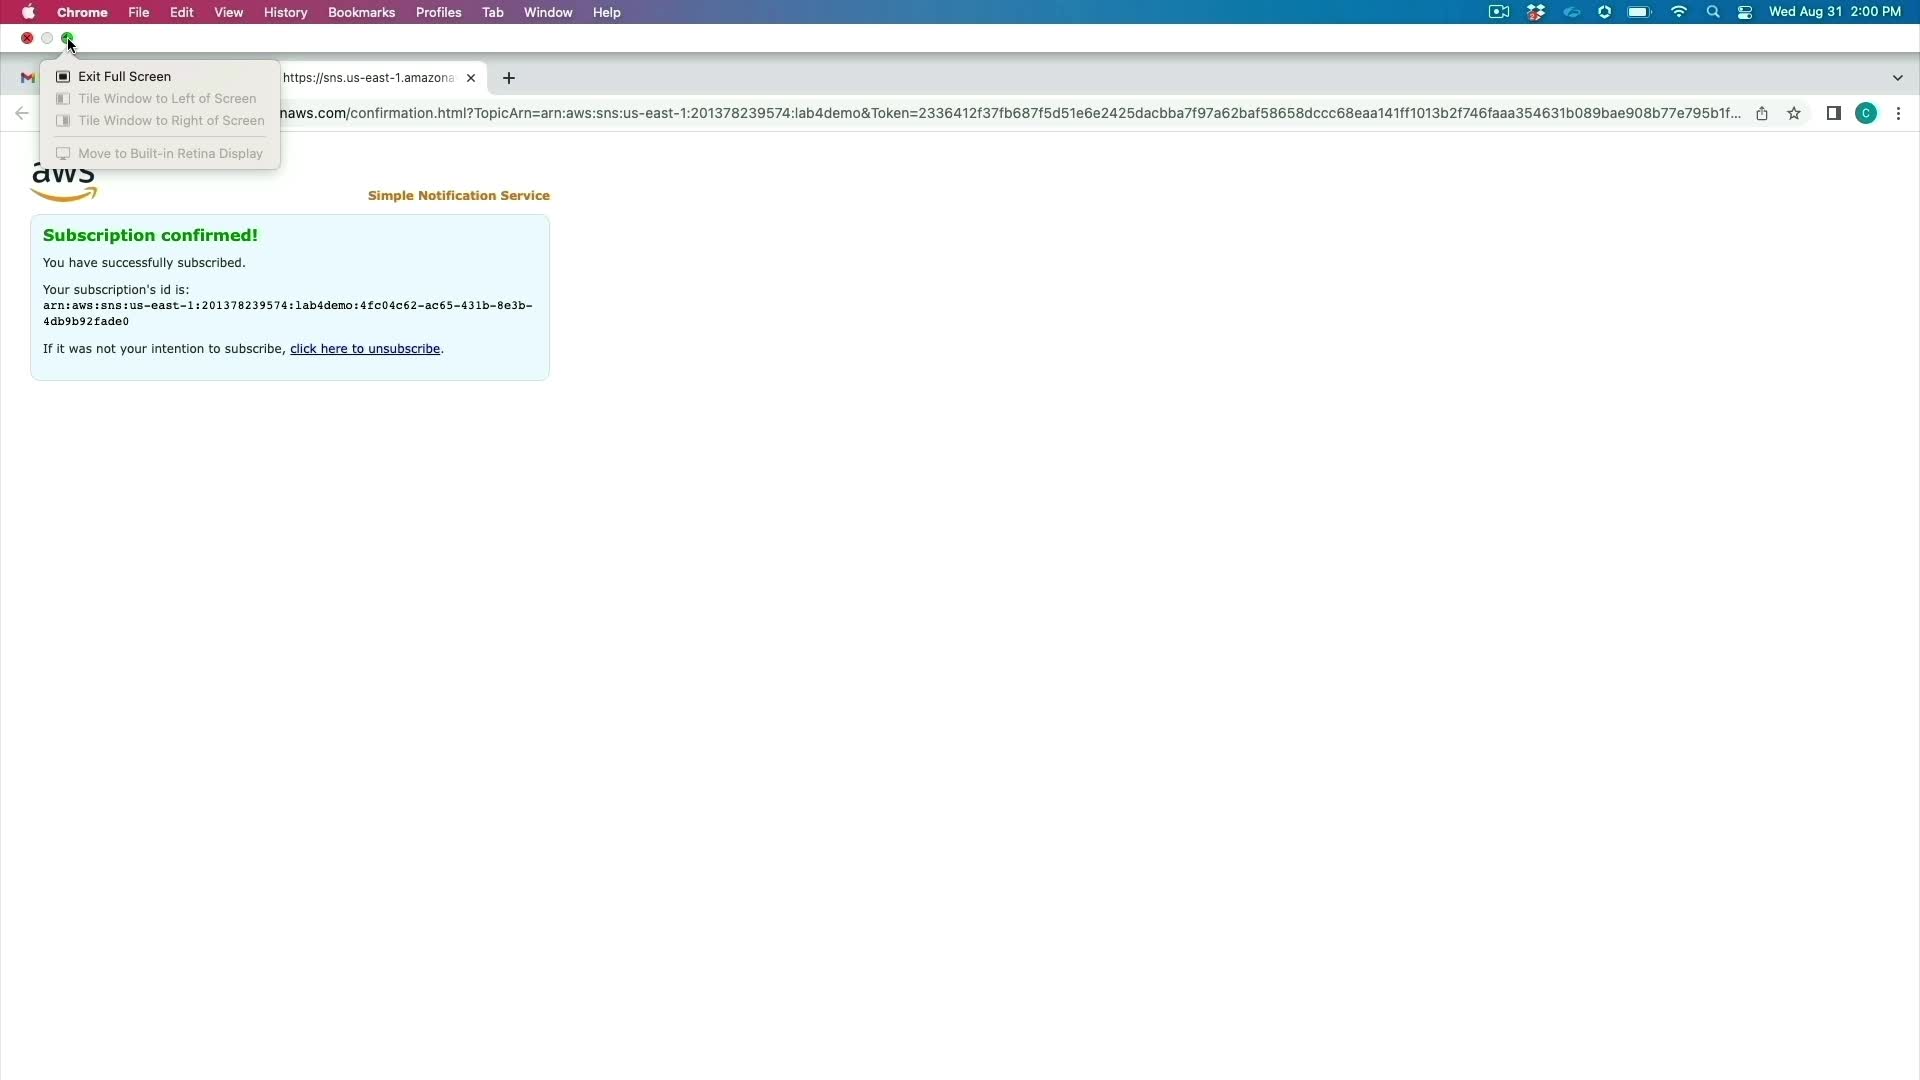Expand the tab search dropdown chevron
The image size is (1920, 1080).
1897,78
